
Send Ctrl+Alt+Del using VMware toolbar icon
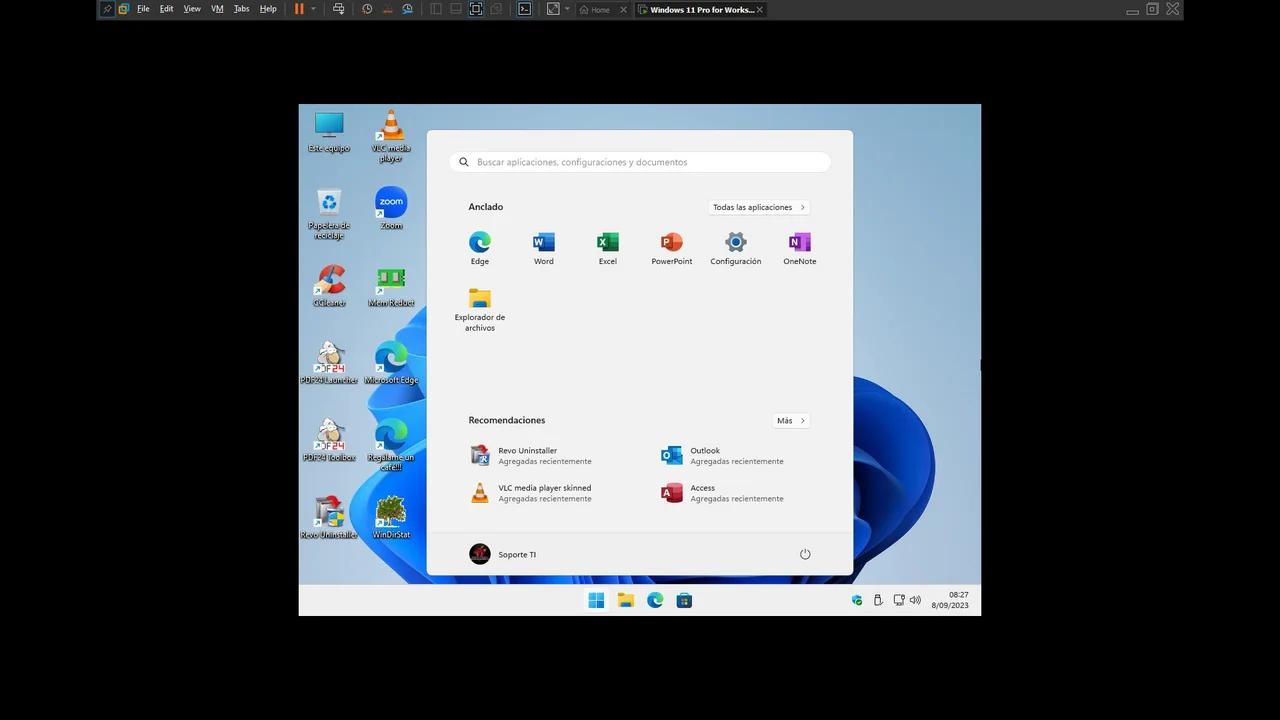click(339, 8)
